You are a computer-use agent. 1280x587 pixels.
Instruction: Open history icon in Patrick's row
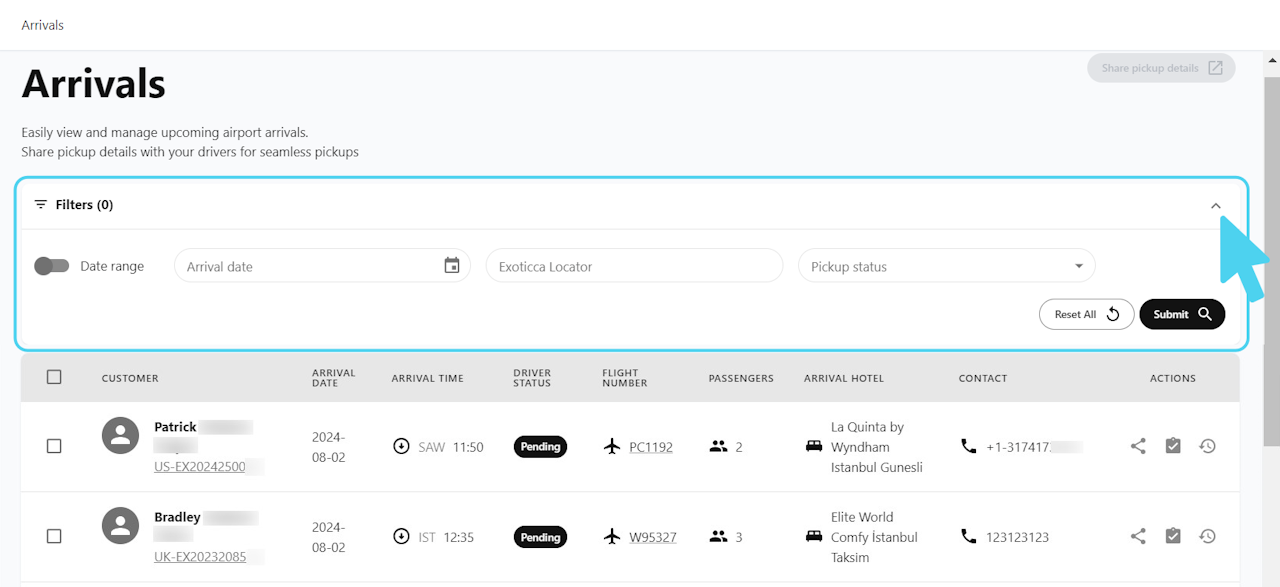[1207, 446]
